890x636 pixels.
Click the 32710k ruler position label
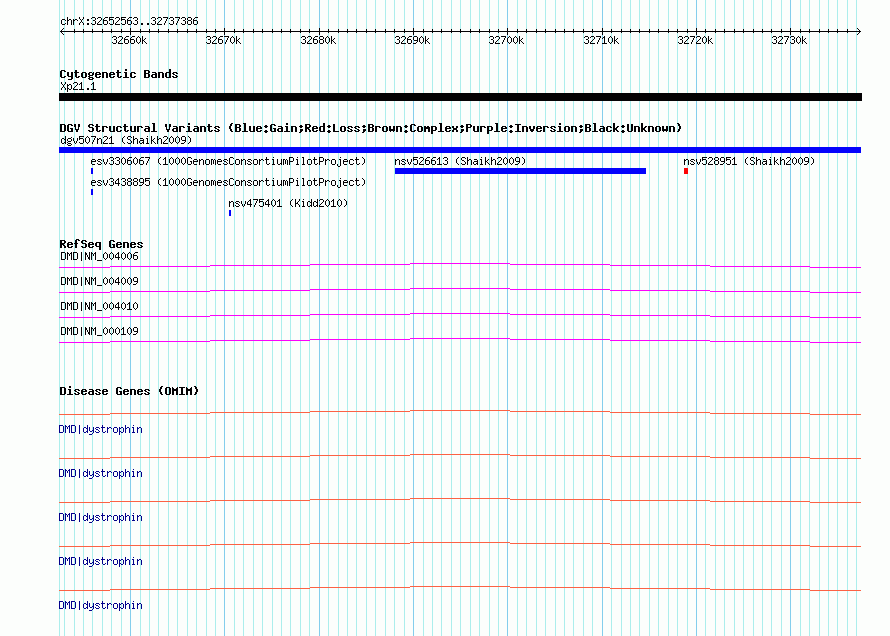(601, 40)
